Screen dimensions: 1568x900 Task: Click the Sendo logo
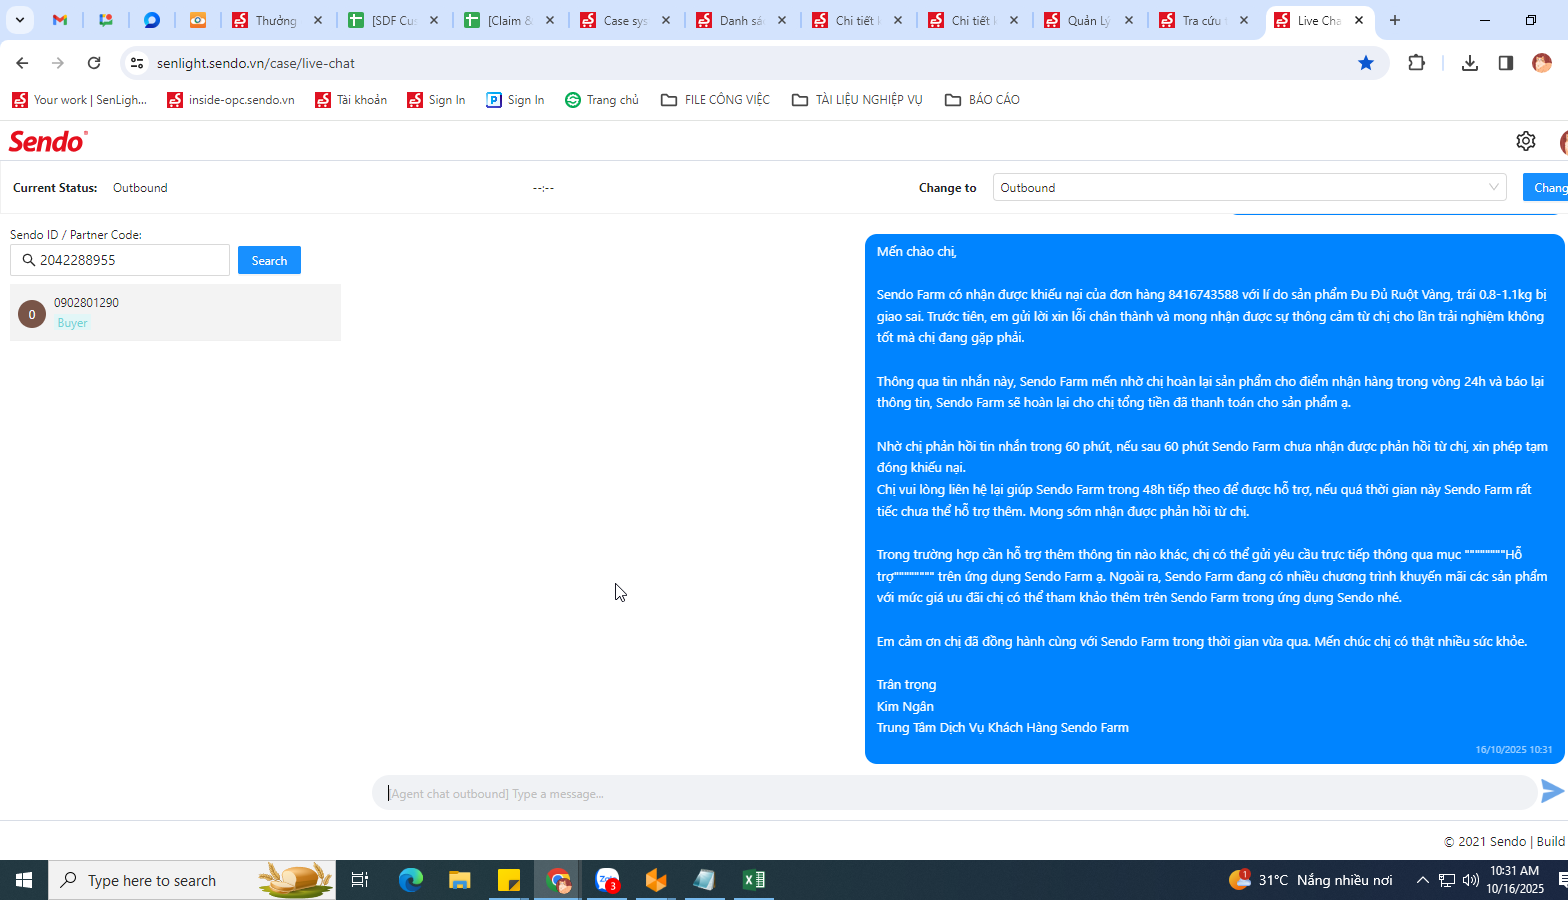coord(48,141)
